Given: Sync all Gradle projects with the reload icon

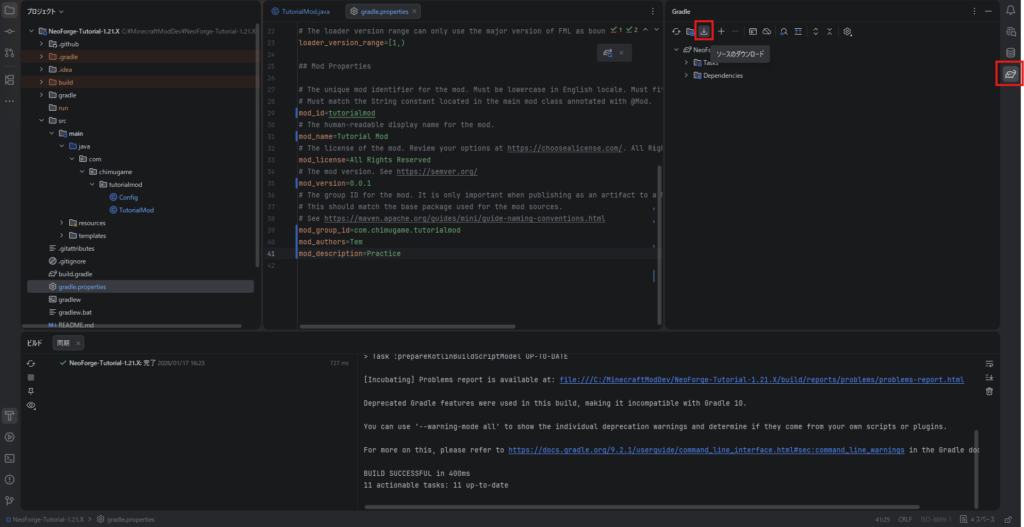Looking at the screenshot, I should (x=676, y=32).
